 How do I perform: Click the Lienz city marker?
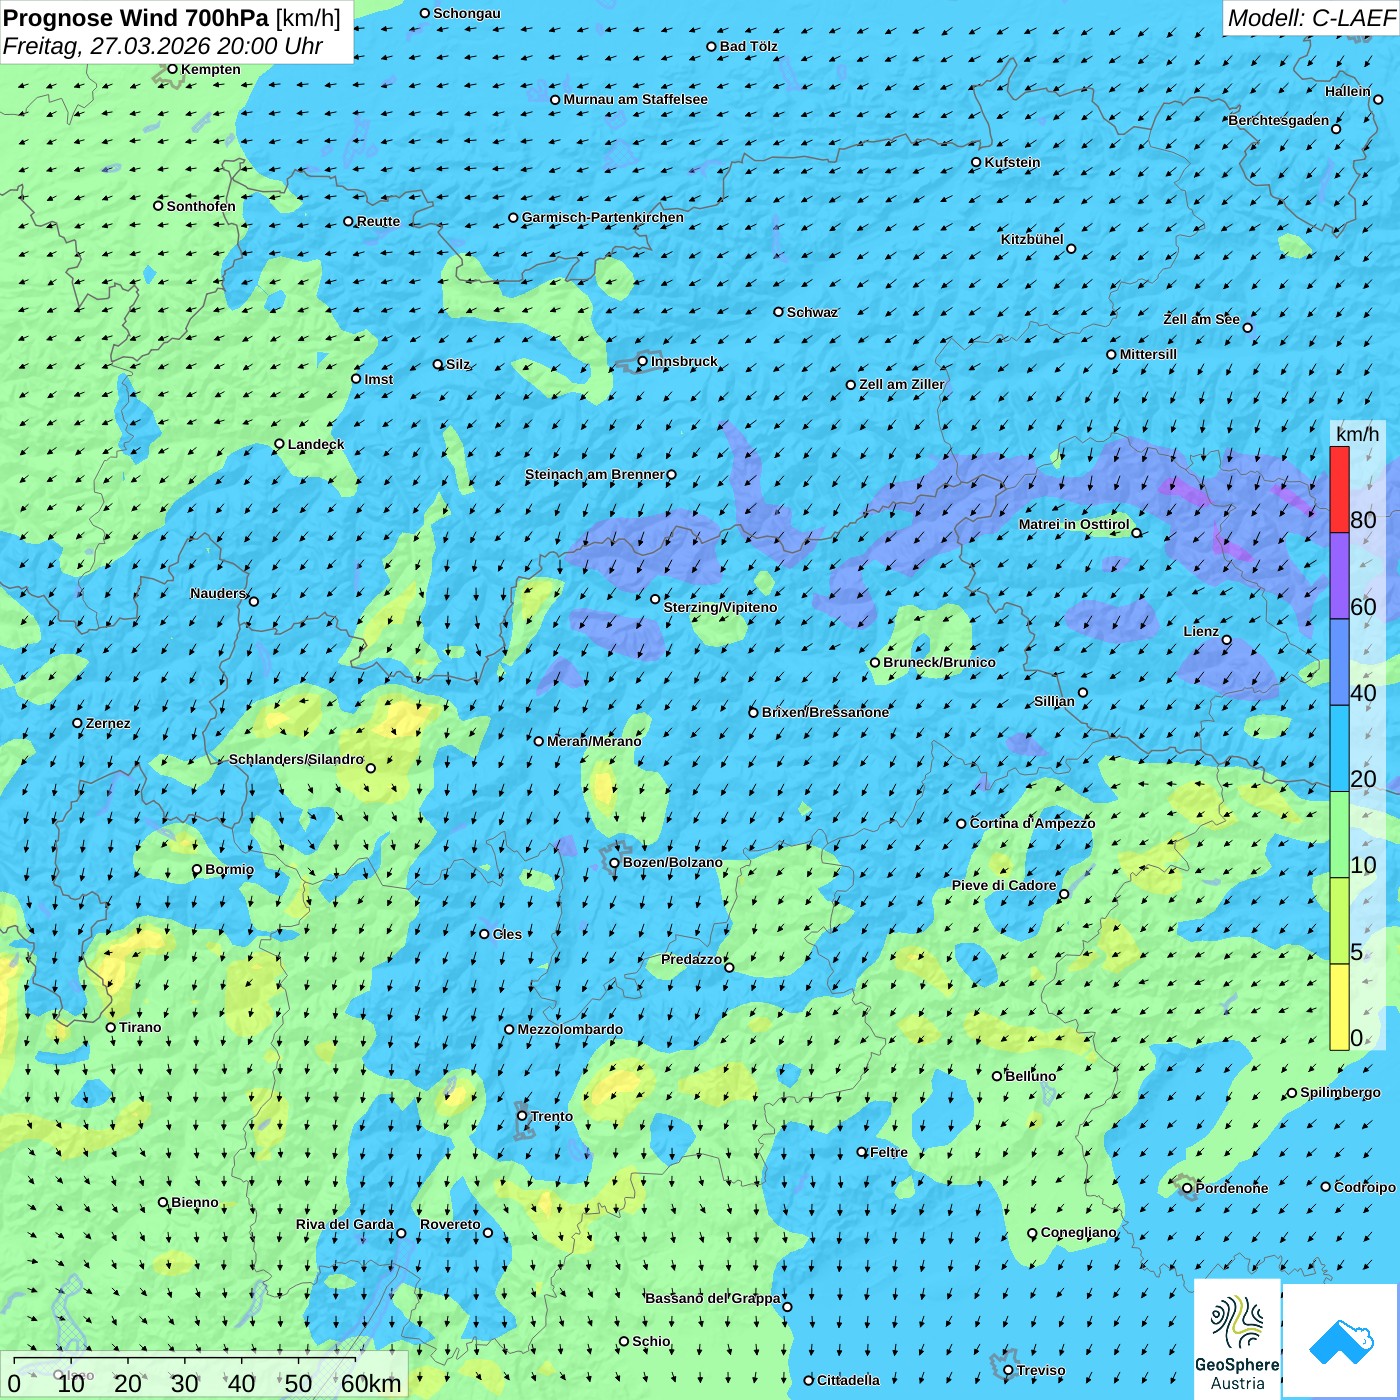tap(1227, 640)
